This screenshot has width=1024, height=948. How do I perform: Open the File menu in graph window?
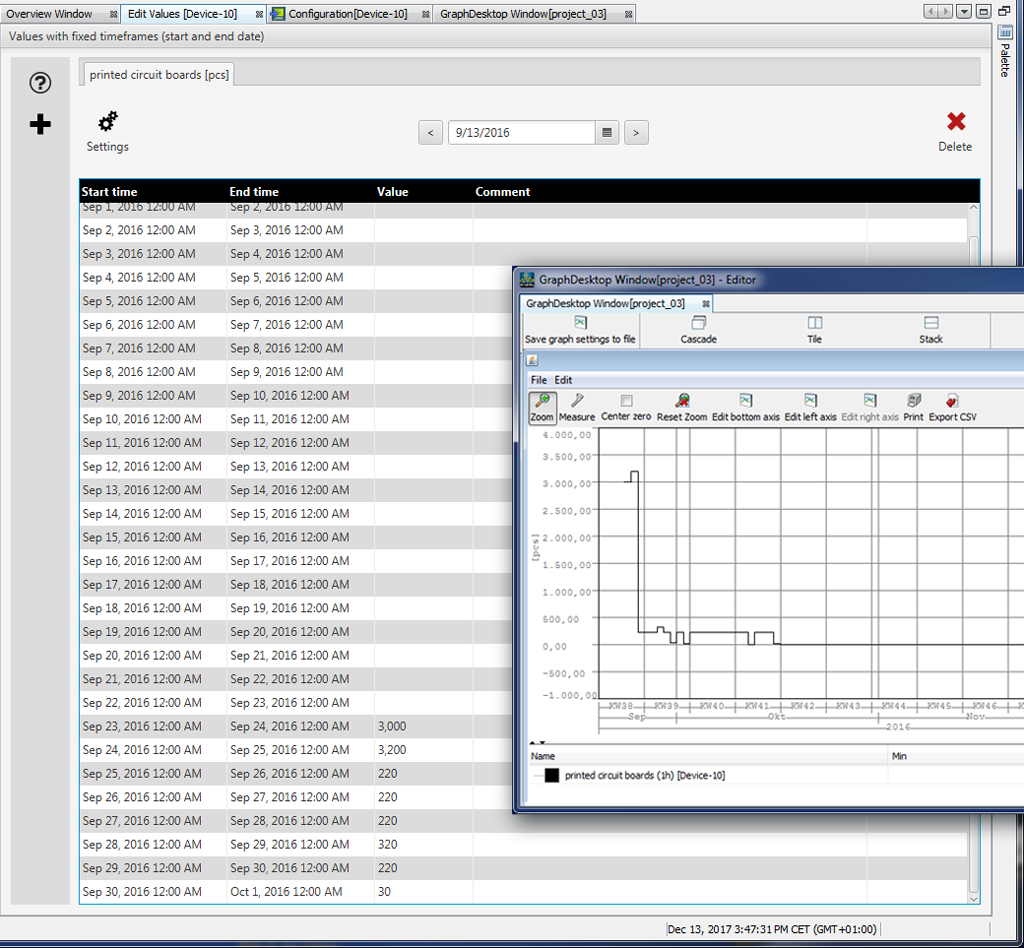(x=538, y=380)
